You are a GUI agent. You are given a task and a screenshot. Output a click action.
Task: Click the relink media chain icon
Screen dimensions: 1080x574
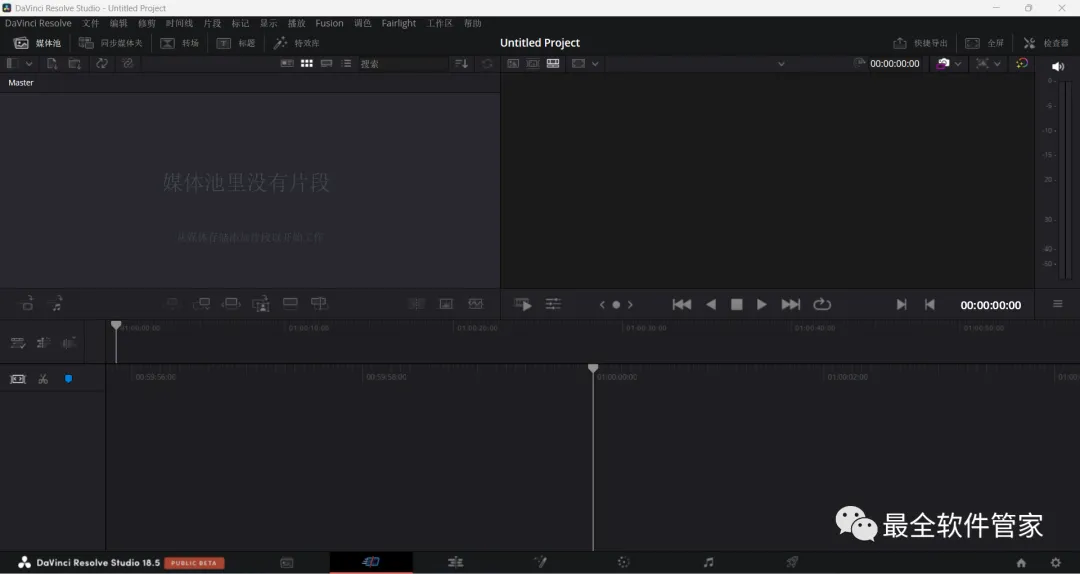point(127,63)
